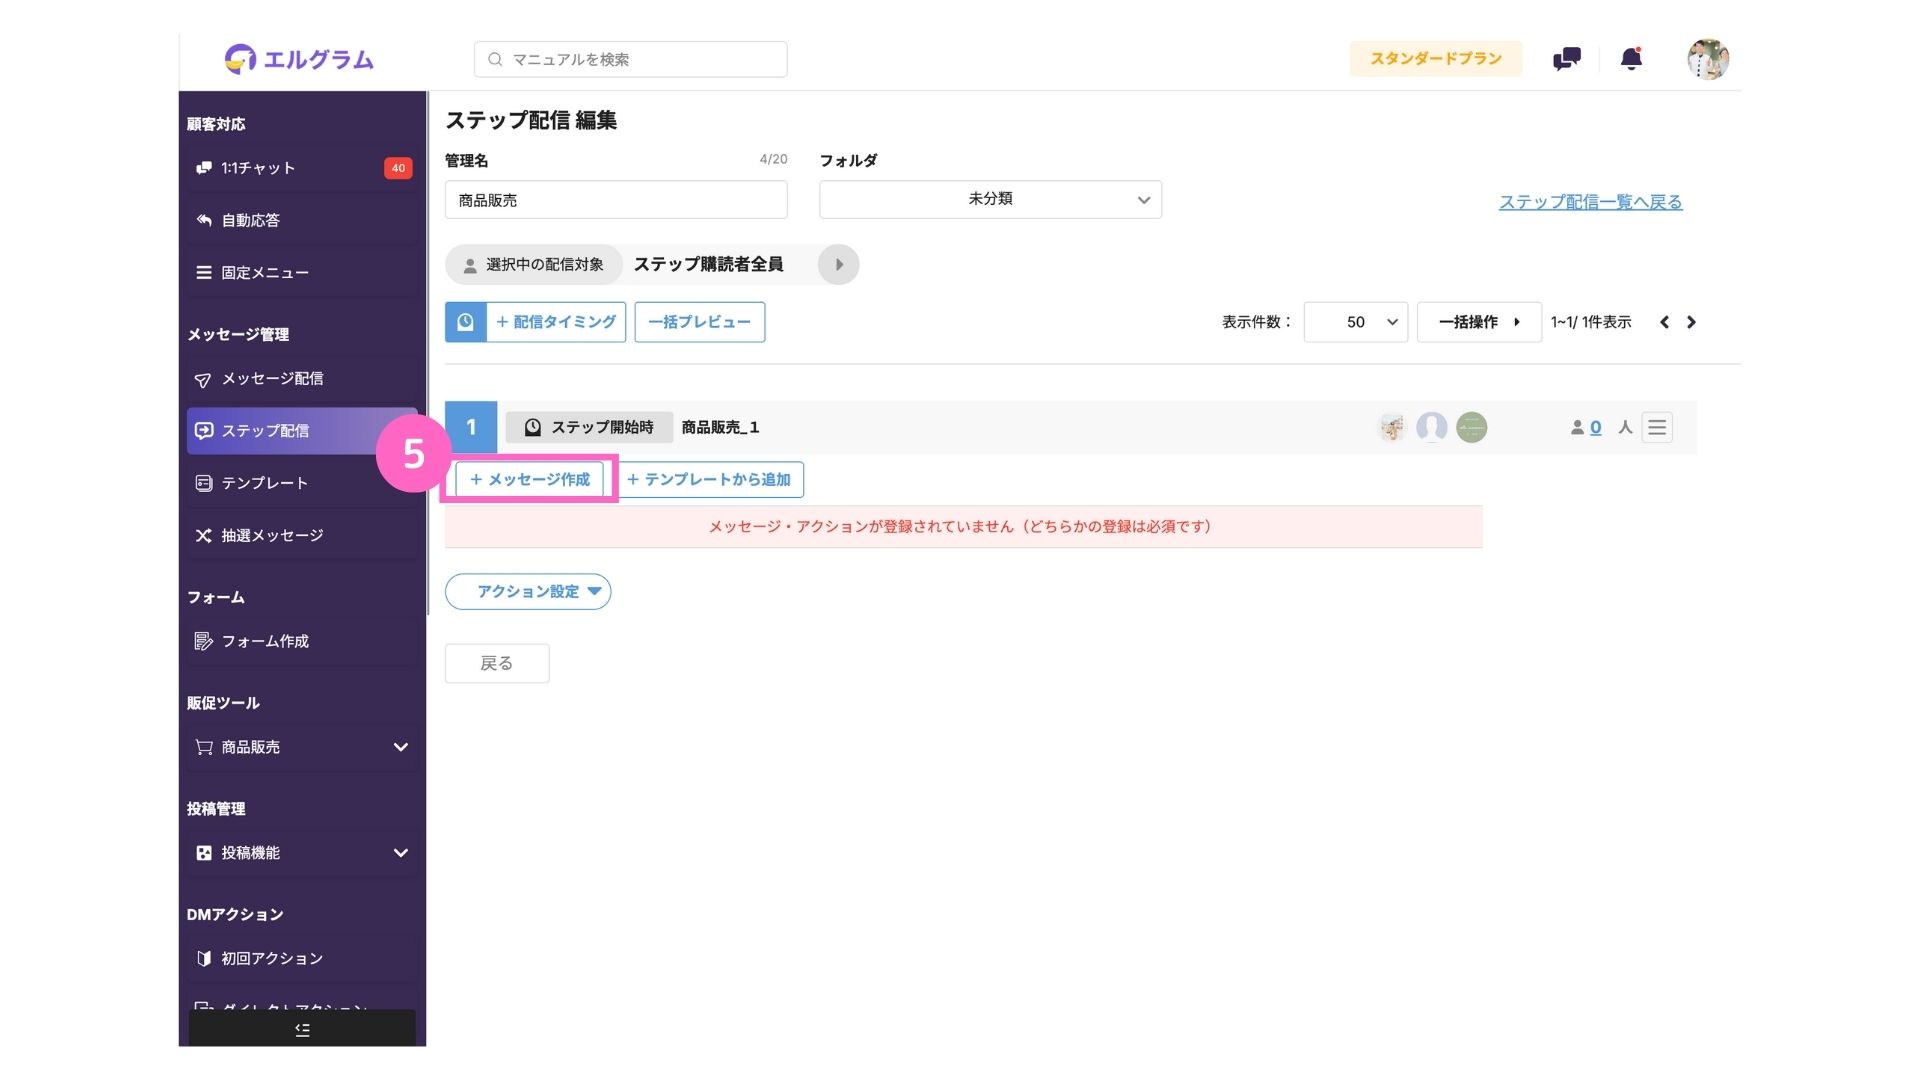Open 1:1チャット in the sidebar
1920x1080 pixels.
coord(302,168)
